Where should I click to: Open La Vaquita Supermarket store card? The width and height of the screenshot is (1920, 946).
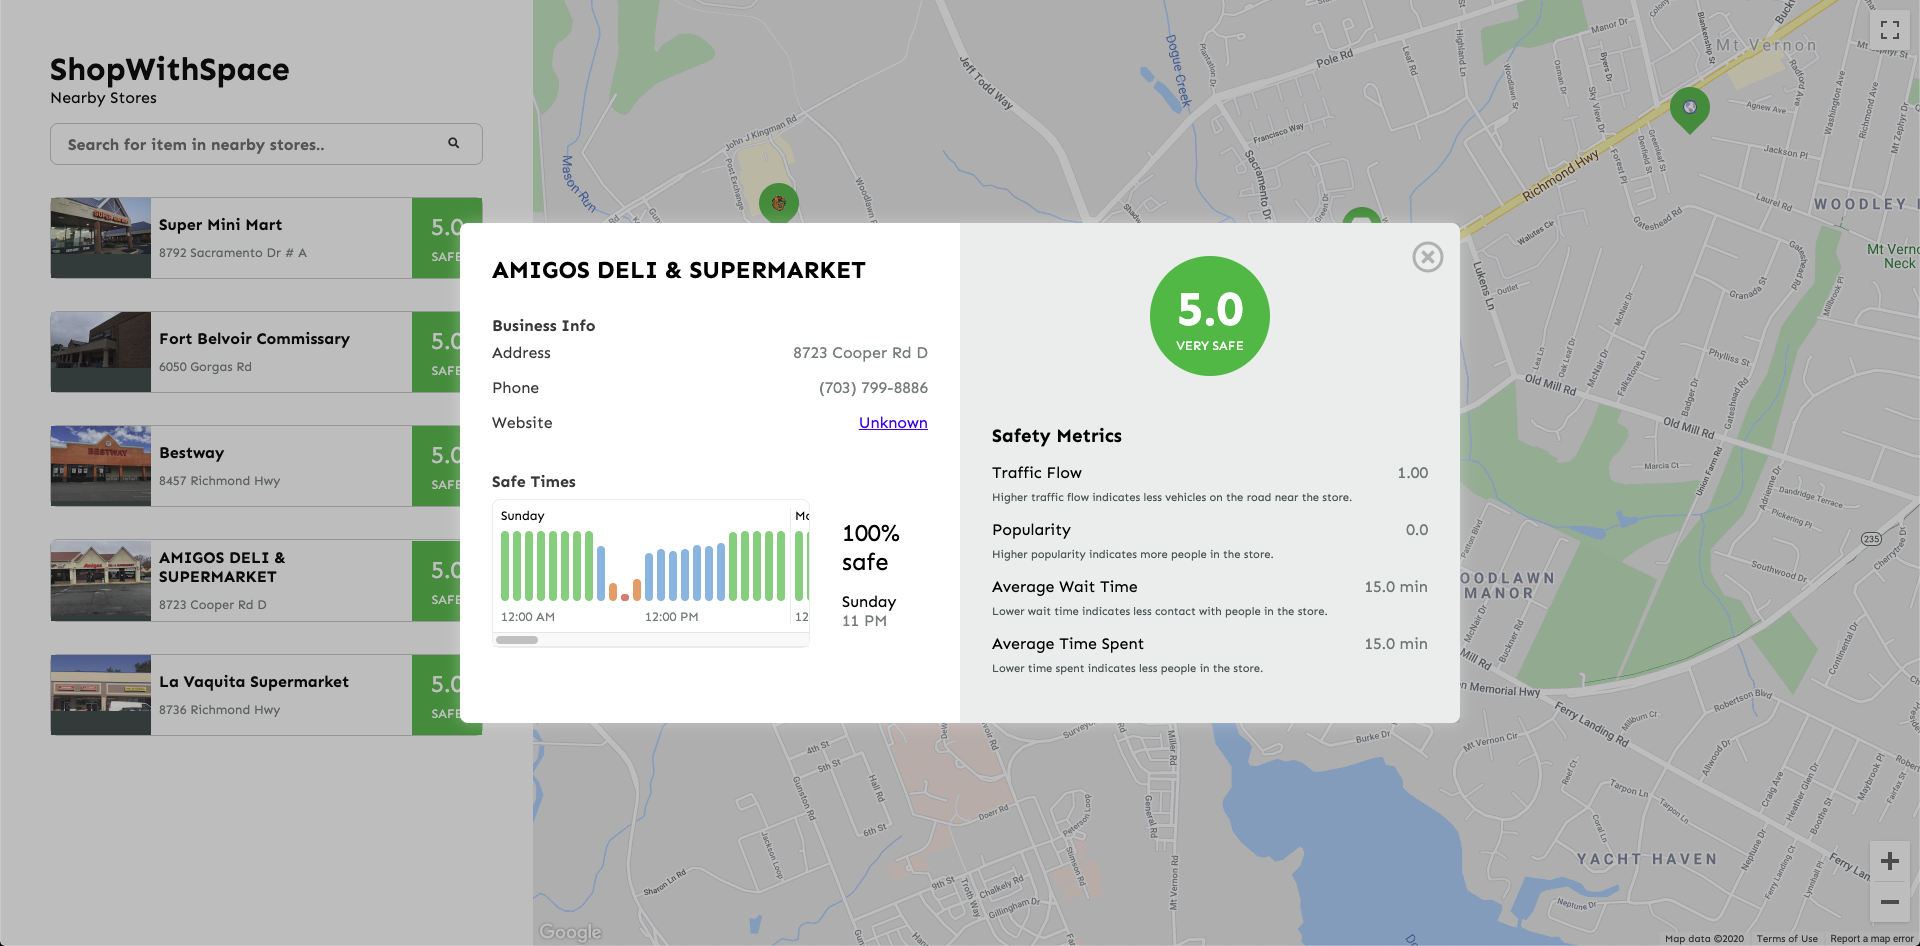click(x=266, y=695)
